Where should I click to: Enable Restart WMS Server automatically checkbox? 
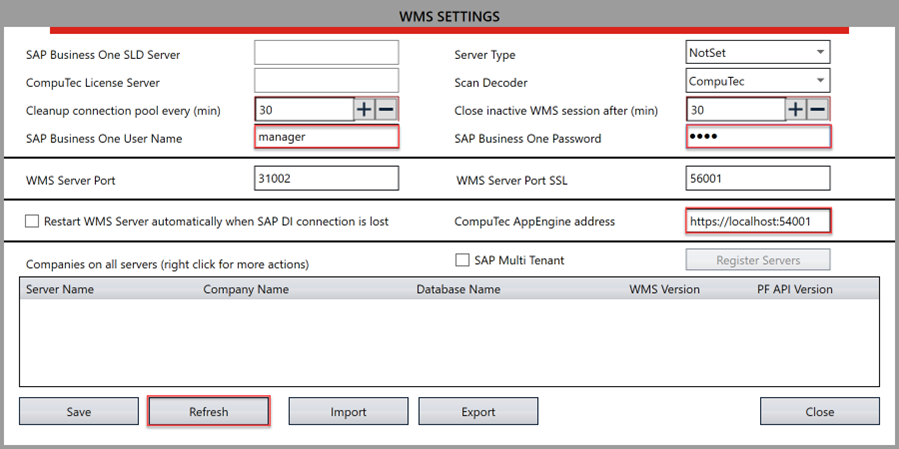point(32,221)
